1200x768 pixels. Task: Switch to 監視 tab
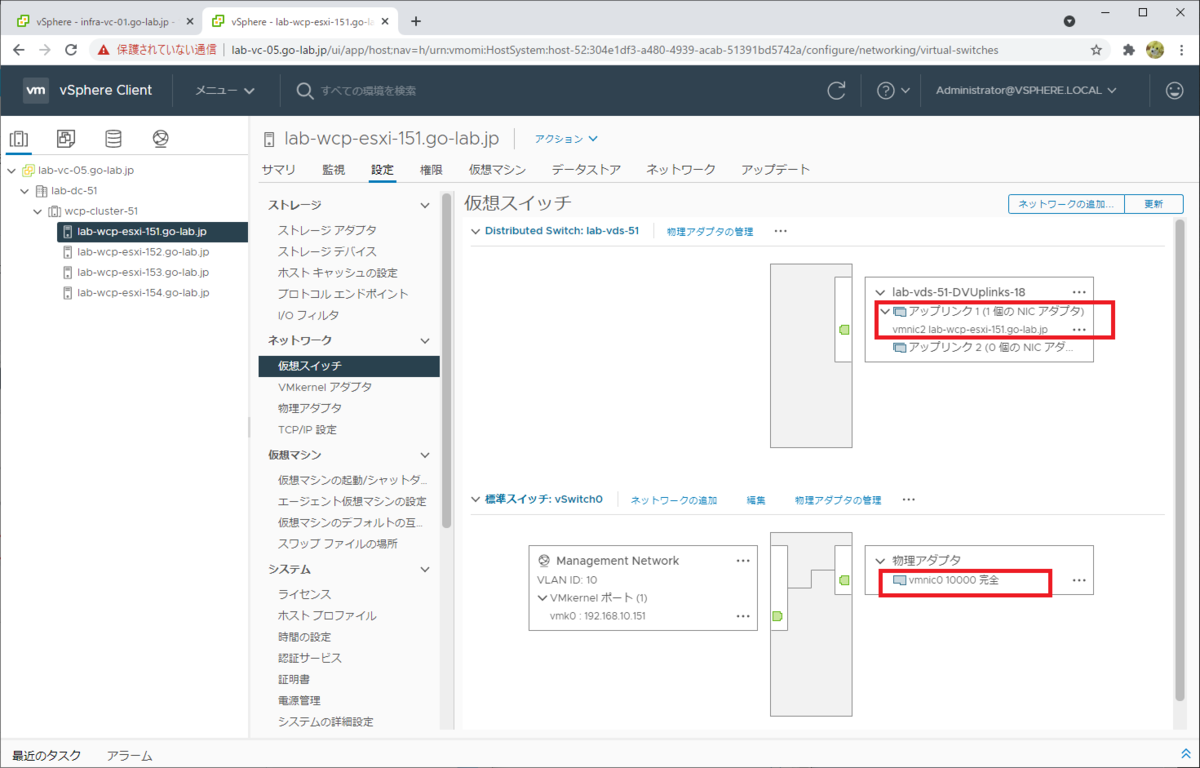point(333,169)
